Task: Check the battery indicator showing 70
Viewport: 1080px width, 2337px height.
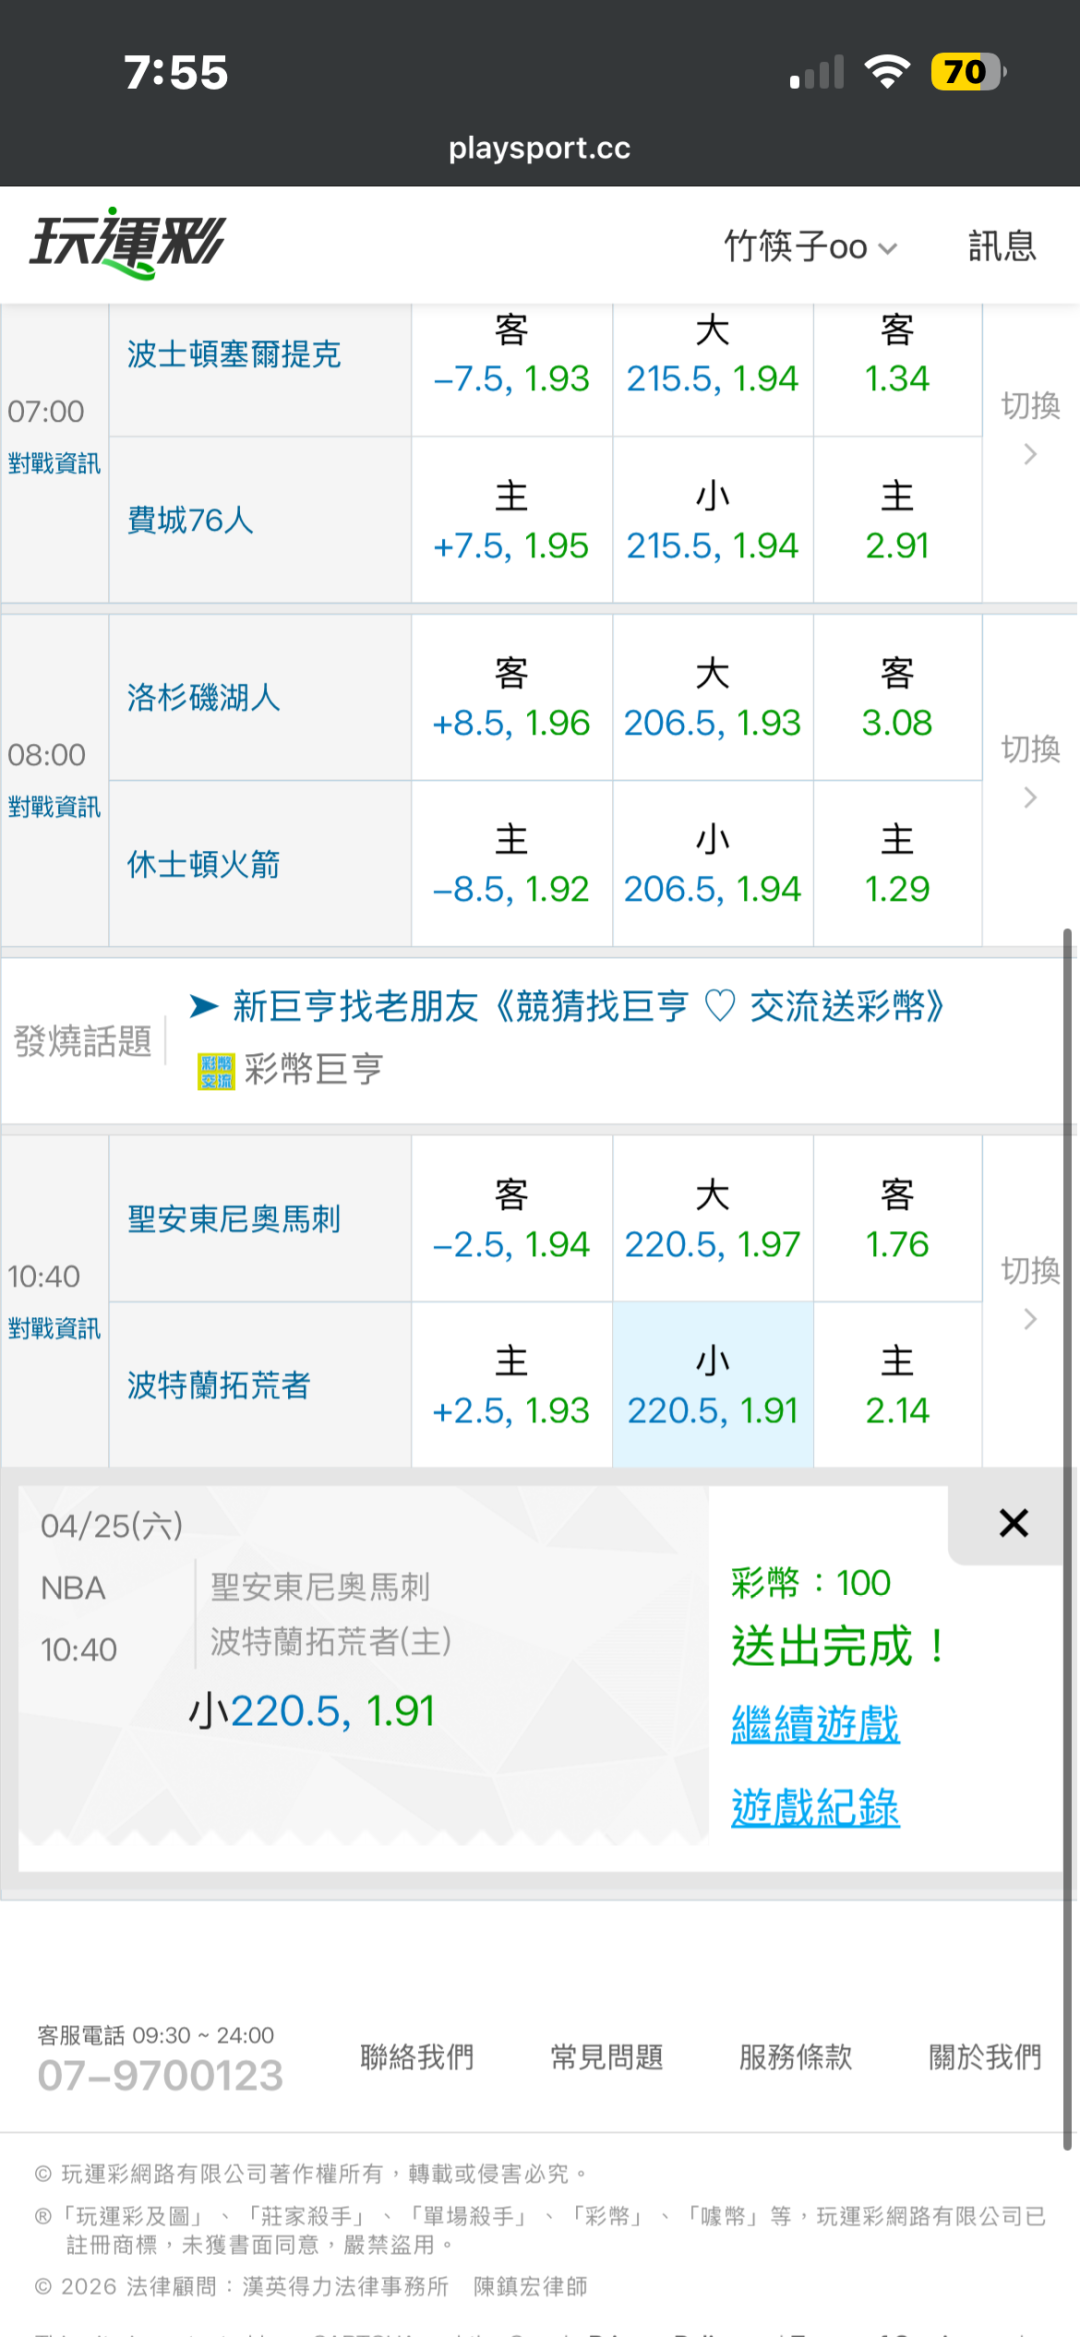Action: pos(967,72)
